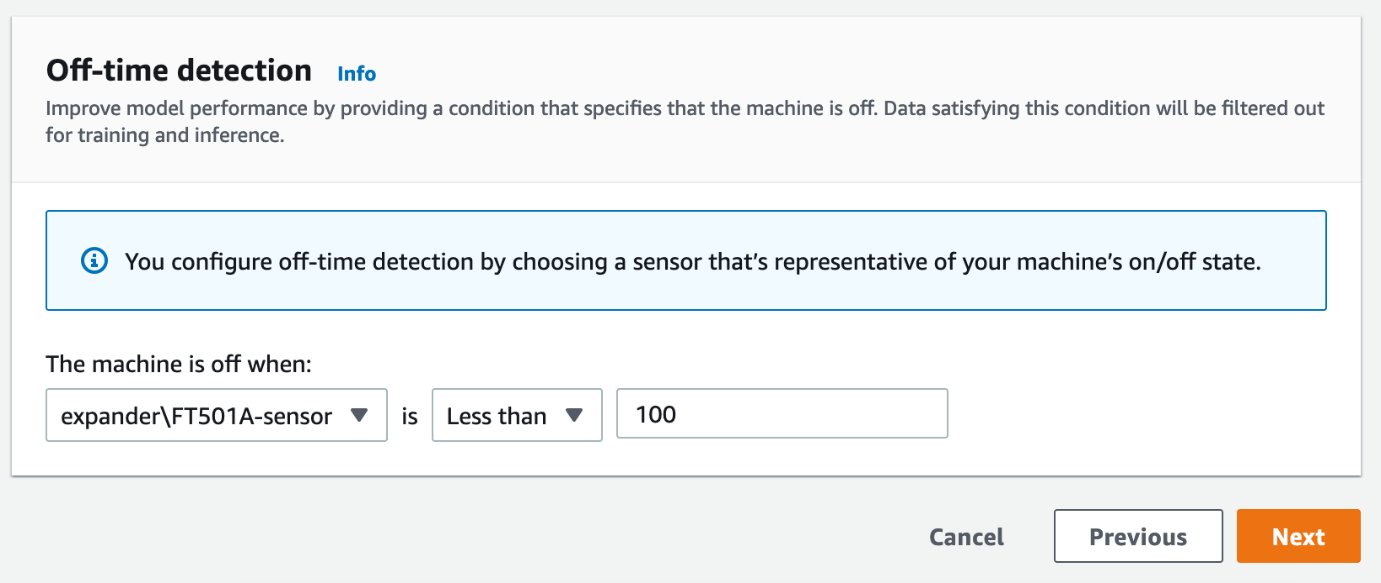Click the "The machine is off when:" label
The height and width of the screenshot is (583, 1381).
pos(179,366)
